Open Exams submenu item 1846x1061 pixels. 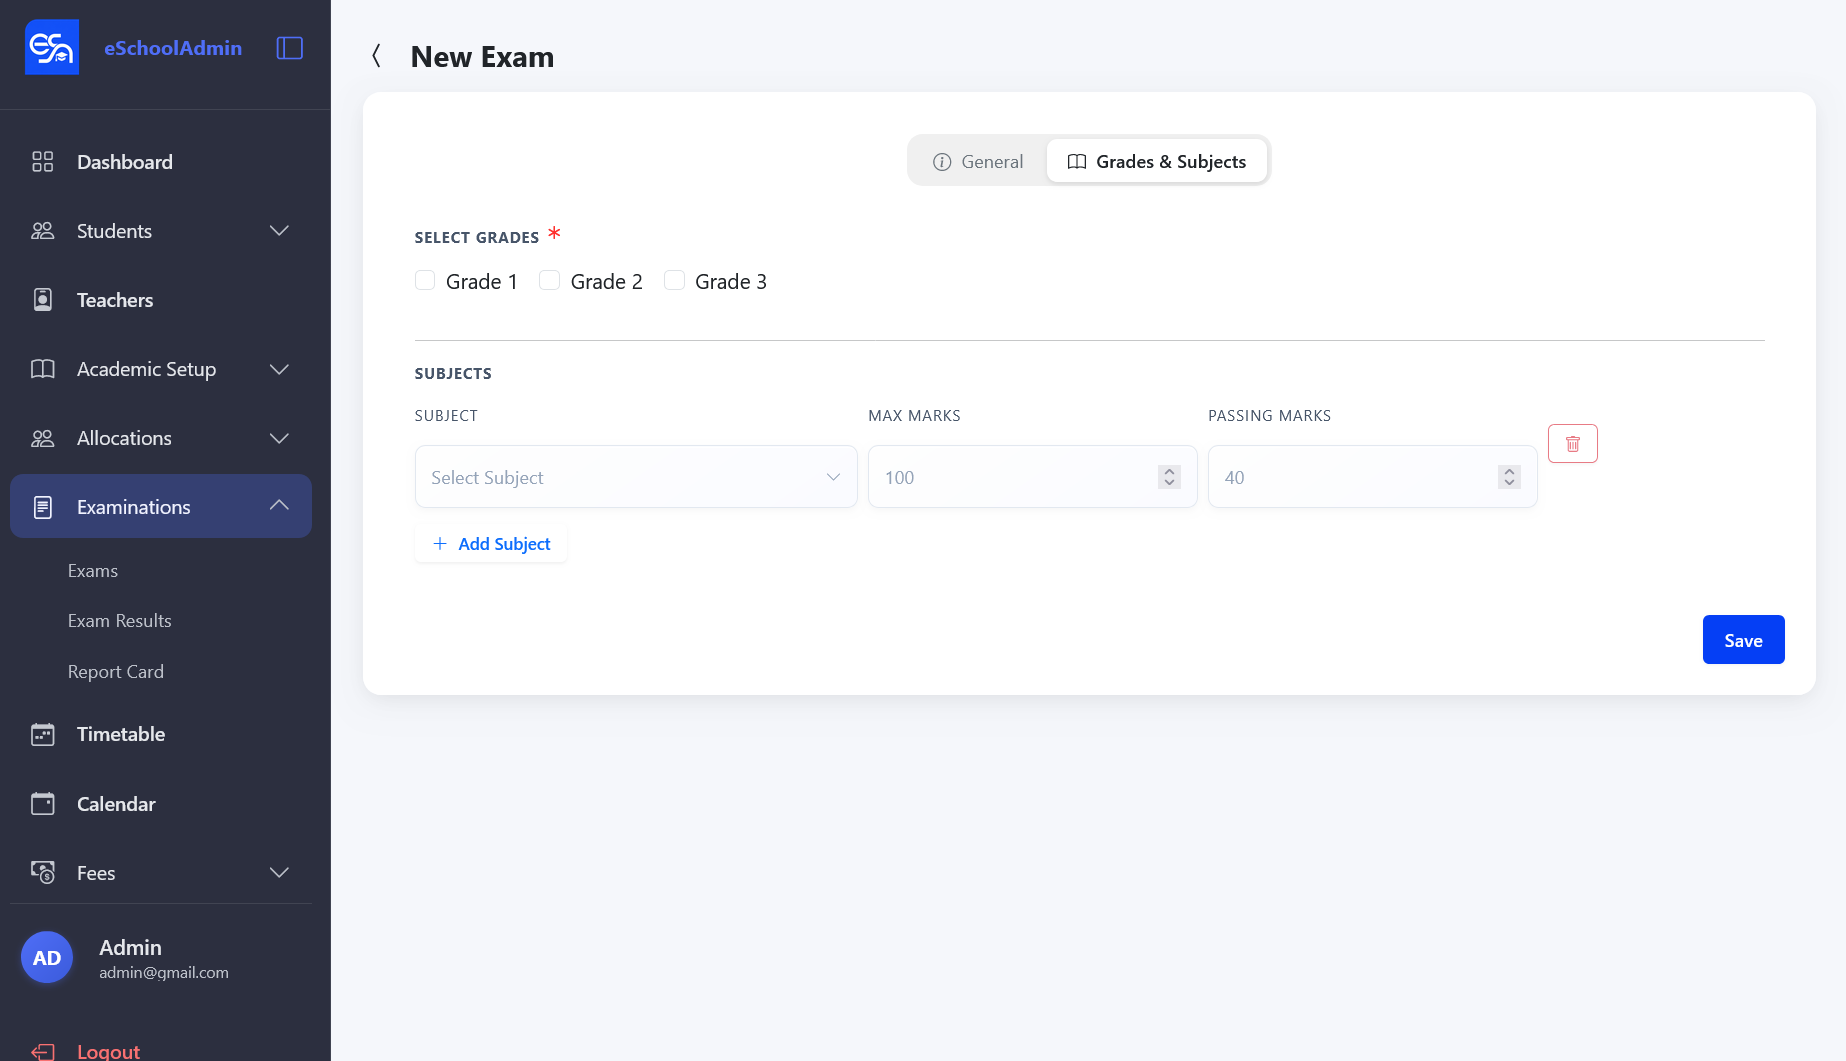coord(93,571)
